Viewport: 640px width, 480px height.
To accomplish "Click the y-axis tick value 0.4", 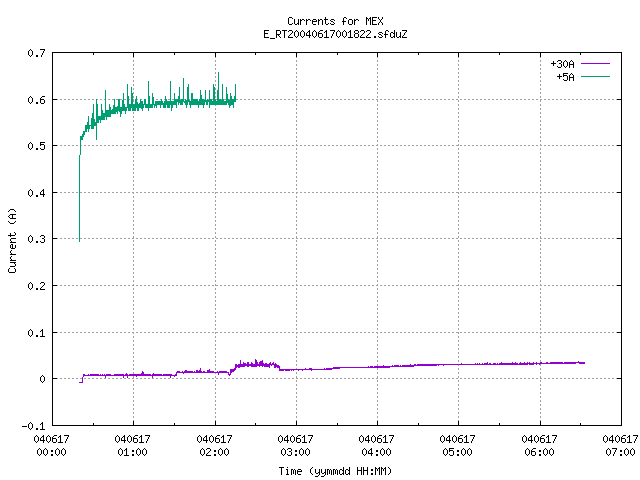I will (36, 193).
